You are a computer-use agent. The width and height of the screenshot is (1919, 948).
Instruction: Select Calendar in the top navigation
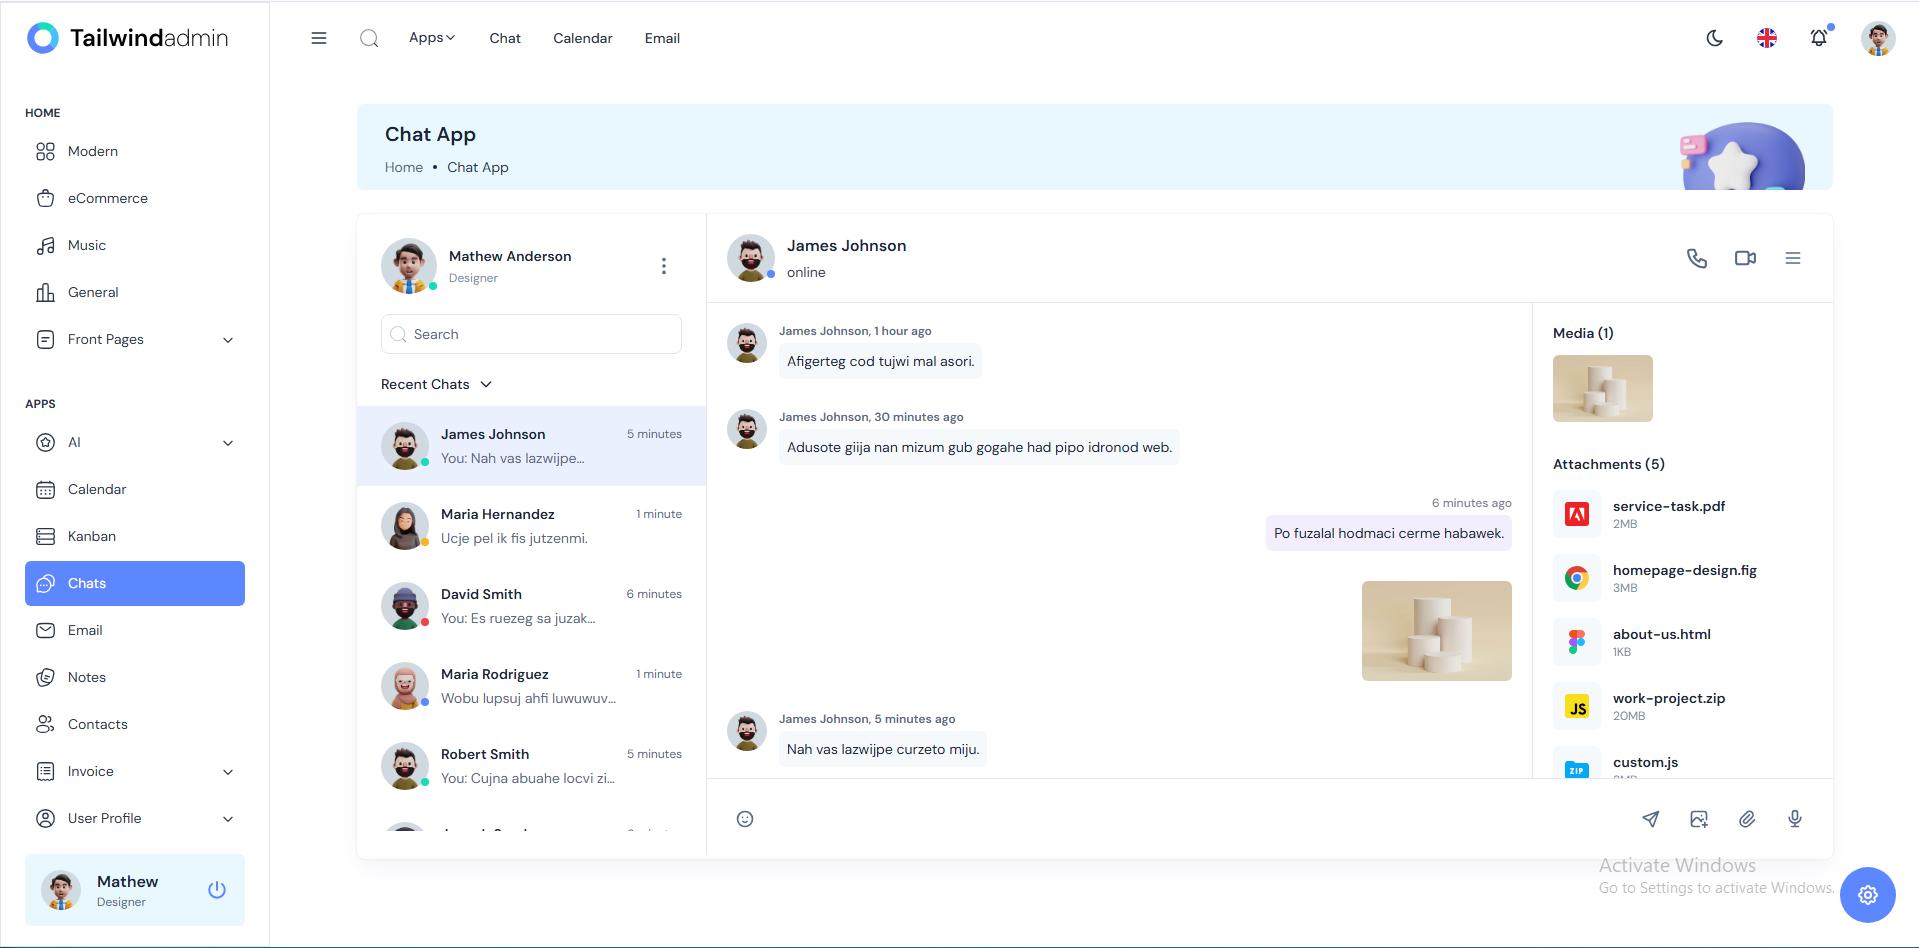[x=582, y=38]
